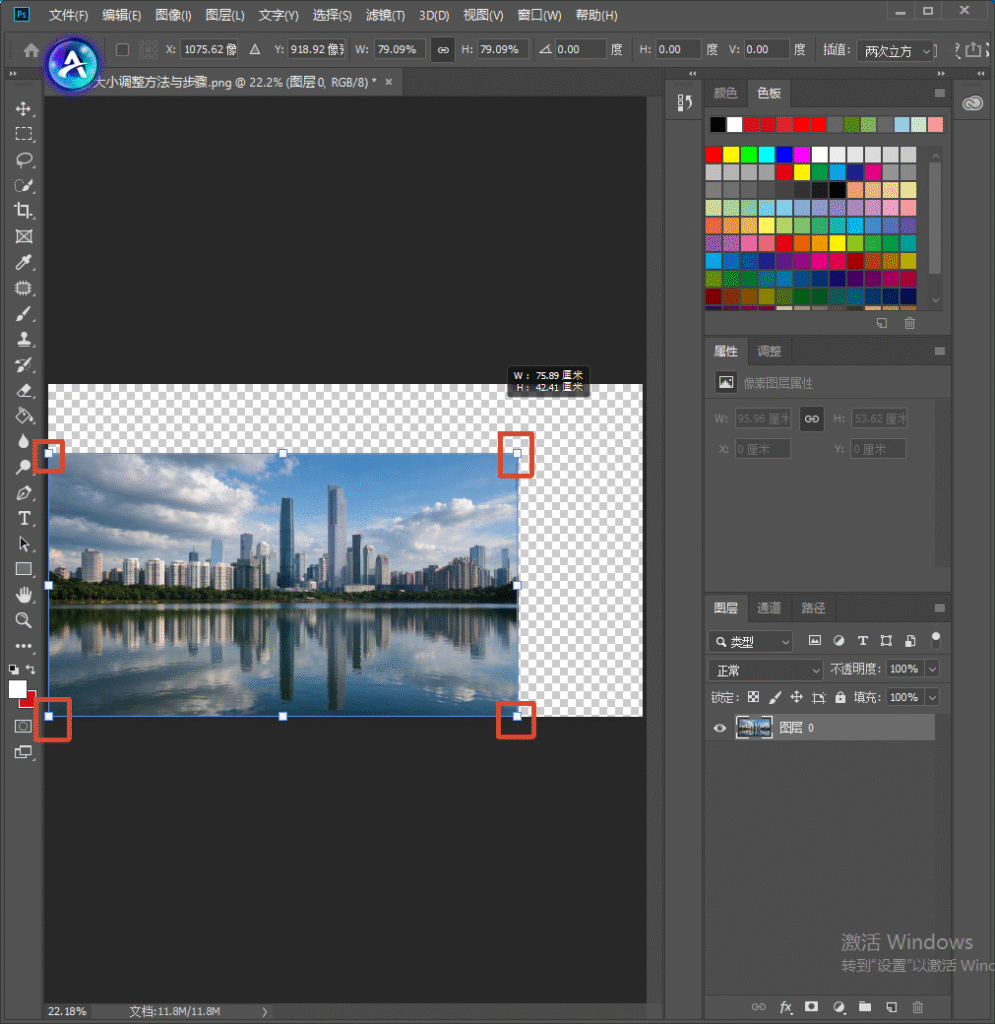This screenshot has height=1024, width=995.
Task: Delete layer with the Layers trash icon
Action: [x=917, y=1007]
